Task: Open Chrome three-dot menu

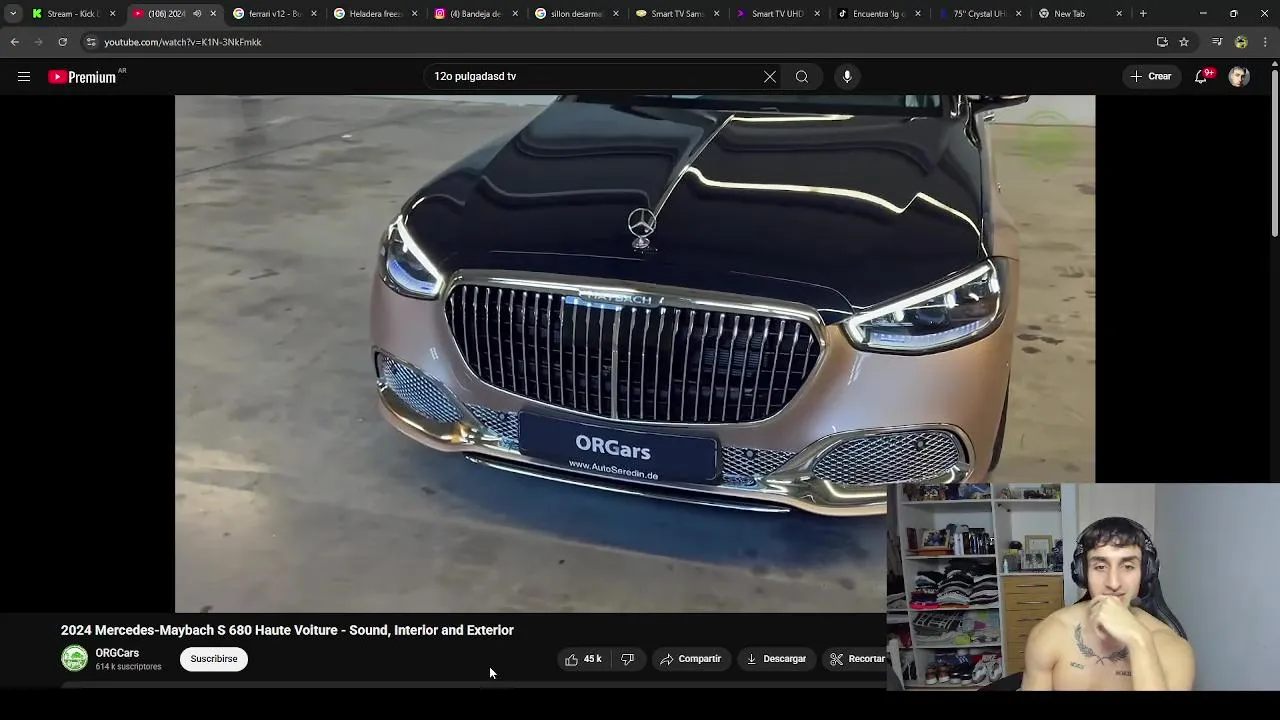Action: 1266,42
